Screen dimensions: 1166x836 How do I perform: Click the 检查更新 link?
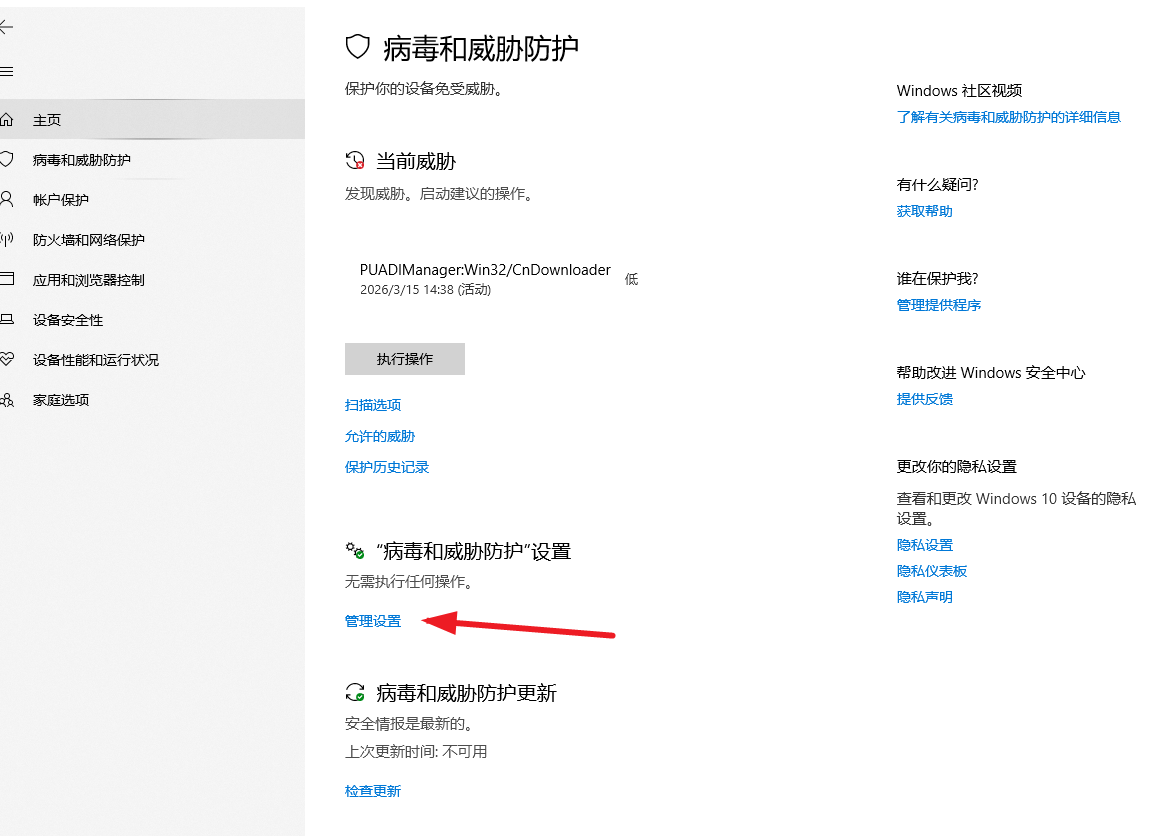(x=373, y=791)
